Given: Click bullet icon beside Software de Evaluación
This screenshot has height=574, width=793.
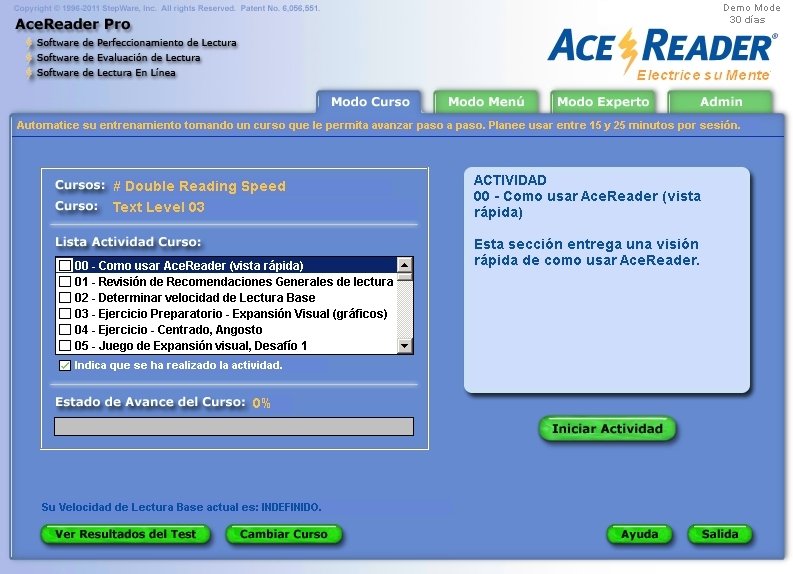Looking at the screenshot, I should tap(30, 58).
